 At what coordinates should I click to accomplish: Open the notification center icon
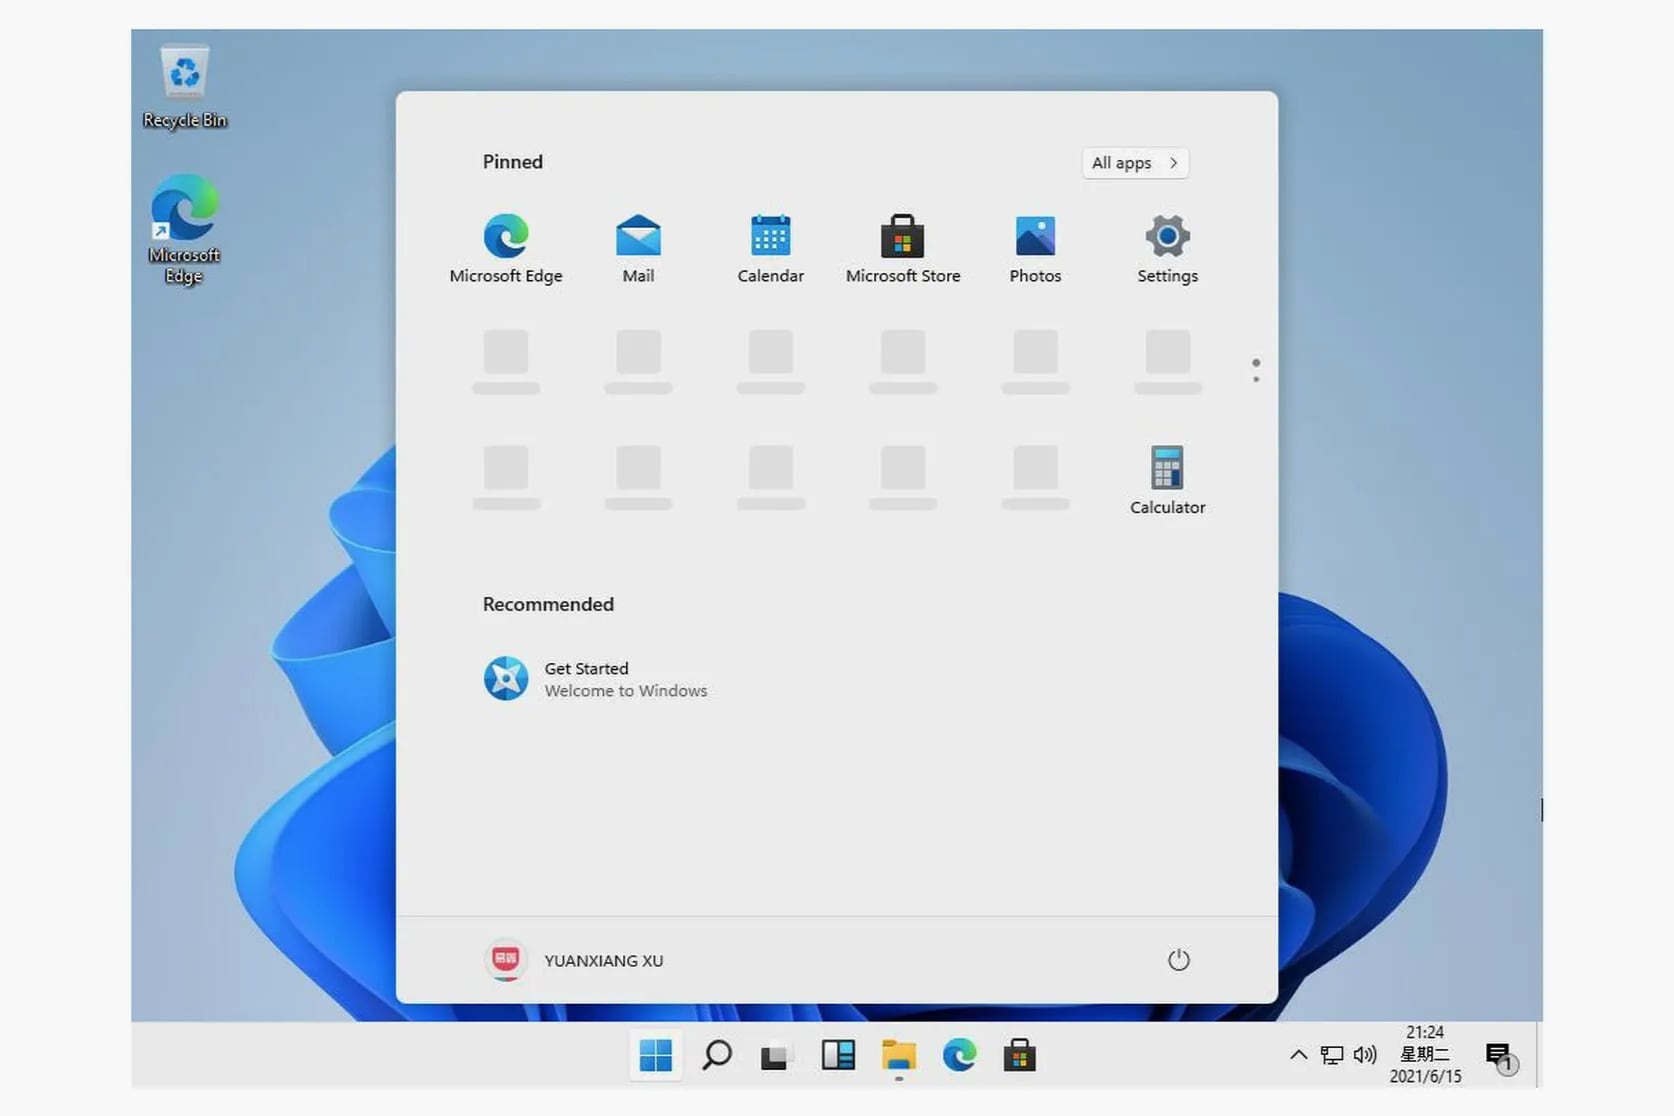(x=1499, y=1056)
